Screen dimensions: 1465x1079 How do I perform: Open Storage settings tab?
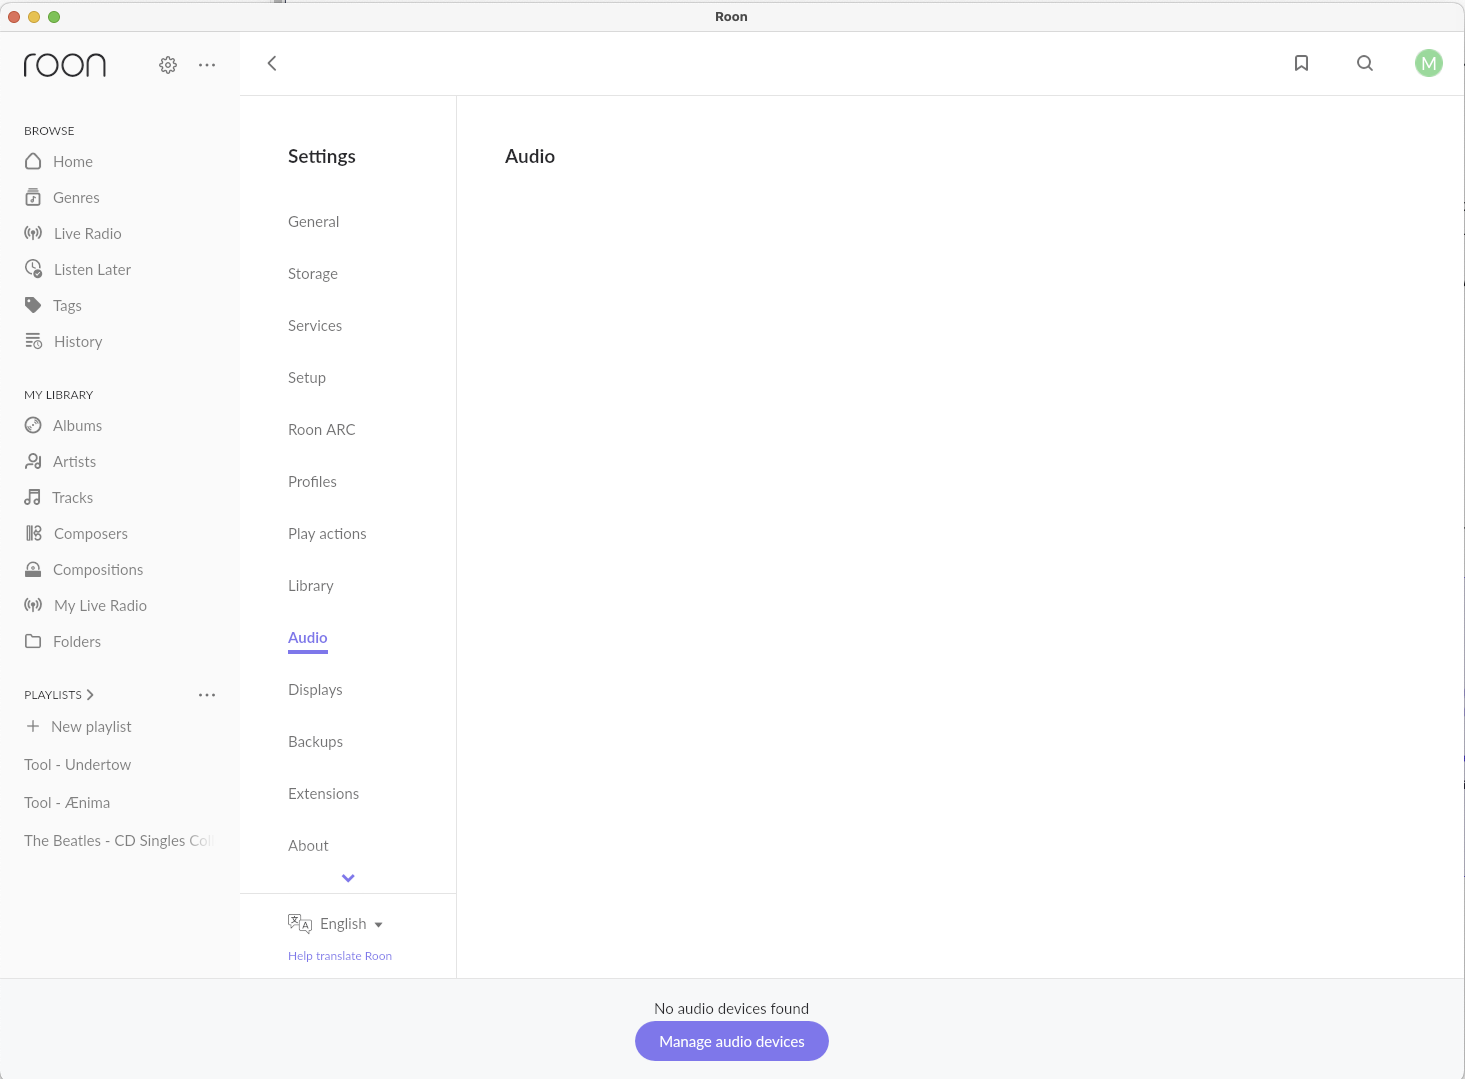tap(313, 274)
